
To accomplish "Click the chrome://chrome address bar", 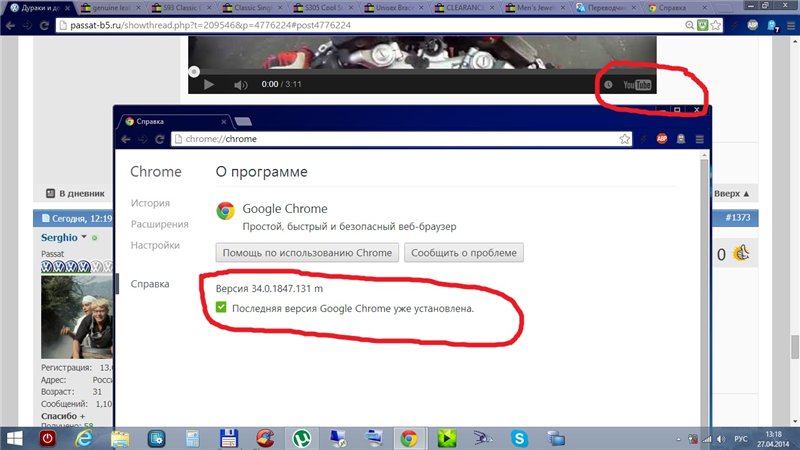I will (390, 139).
